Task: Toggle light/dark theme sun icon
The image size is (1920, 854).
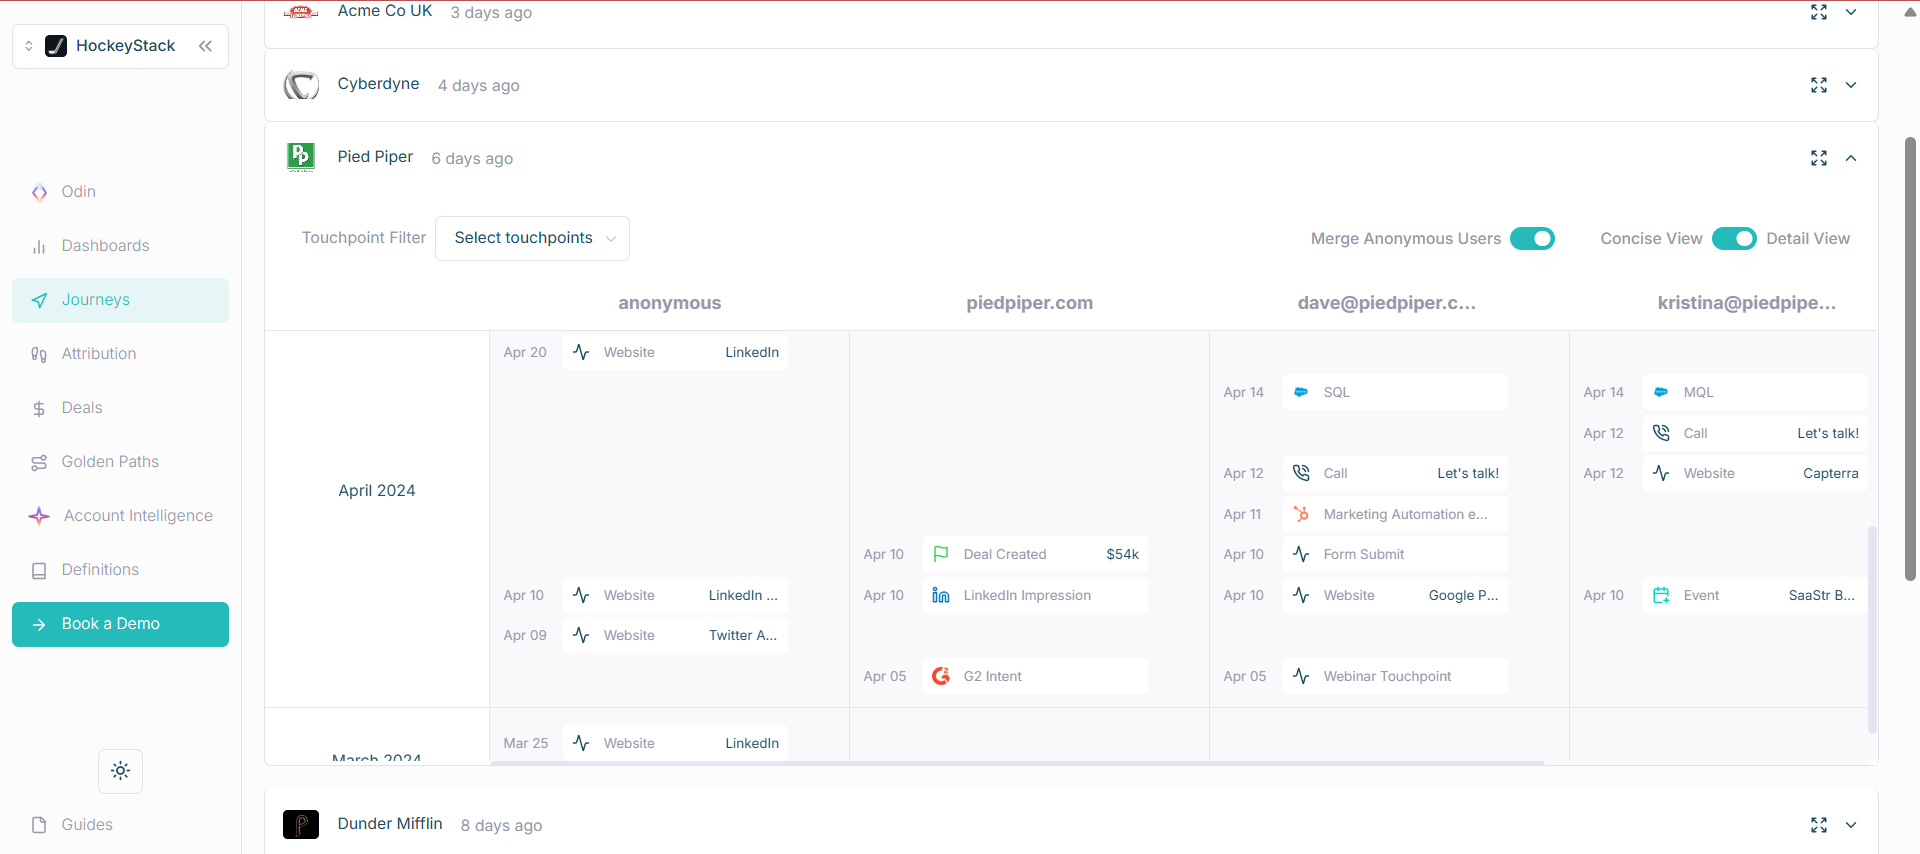Action: (120, 771)
